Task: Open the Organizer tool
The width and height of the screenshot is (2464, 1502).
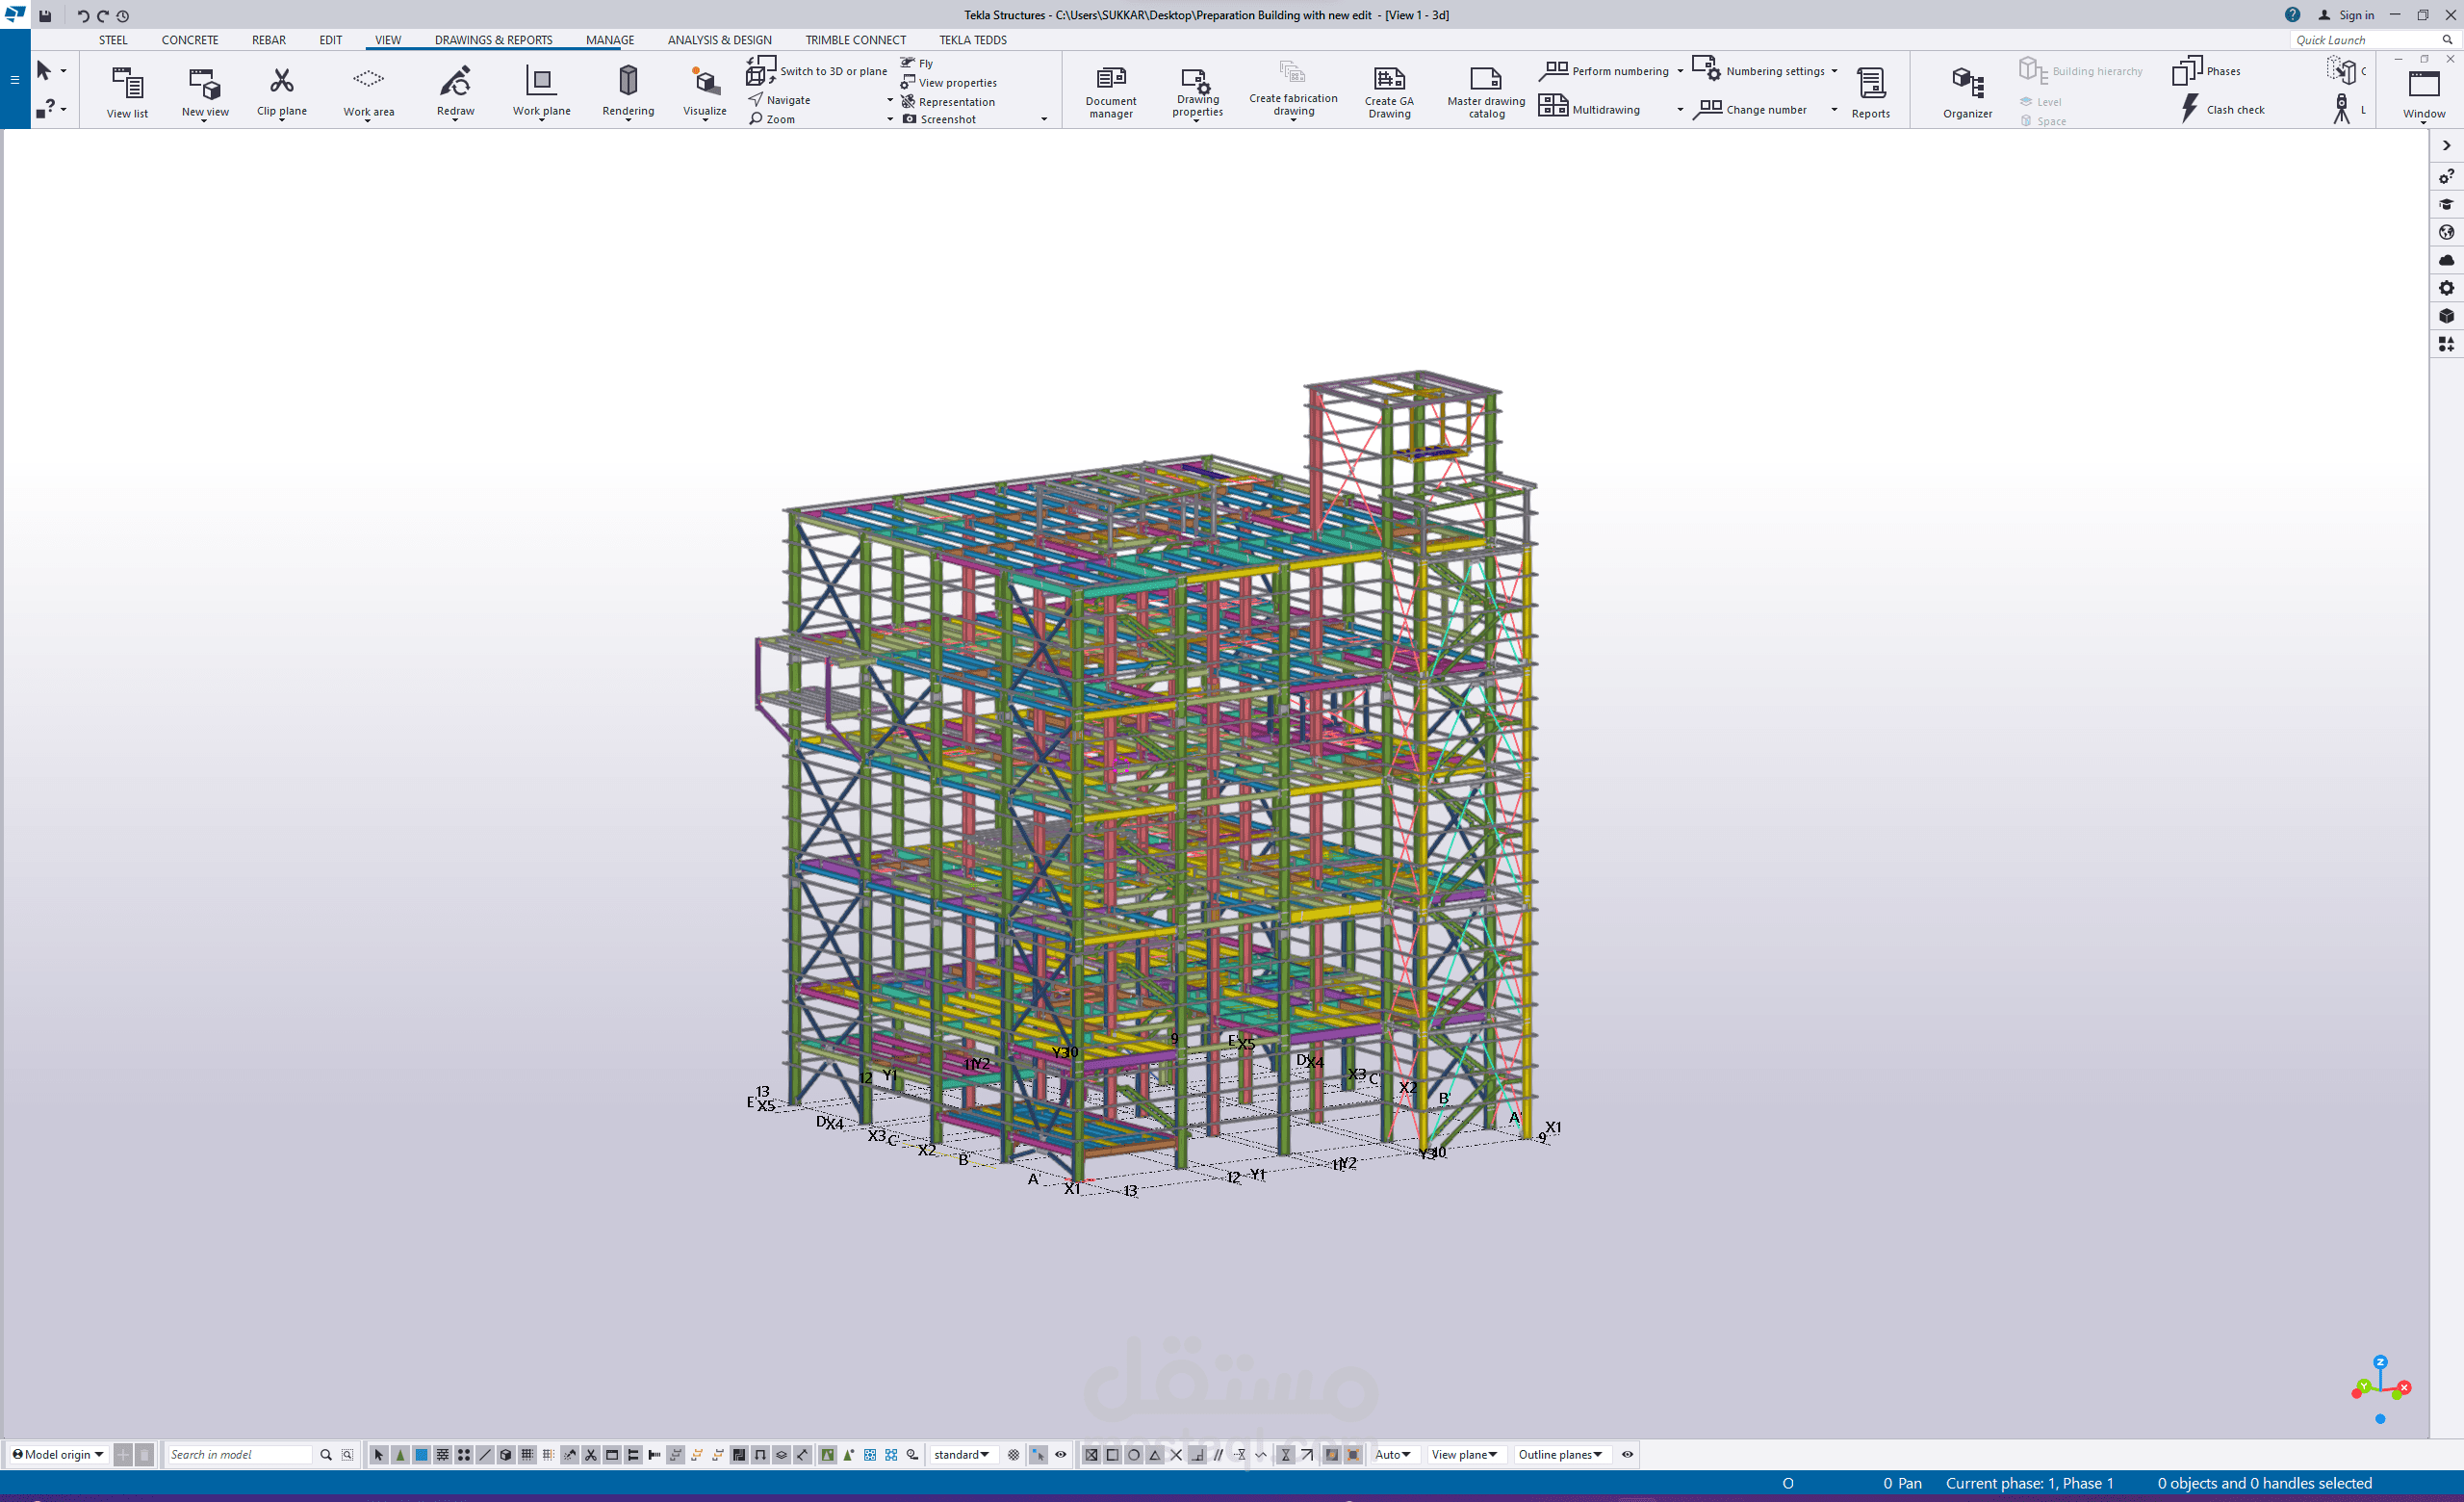Action: (x=1967, y=82)
